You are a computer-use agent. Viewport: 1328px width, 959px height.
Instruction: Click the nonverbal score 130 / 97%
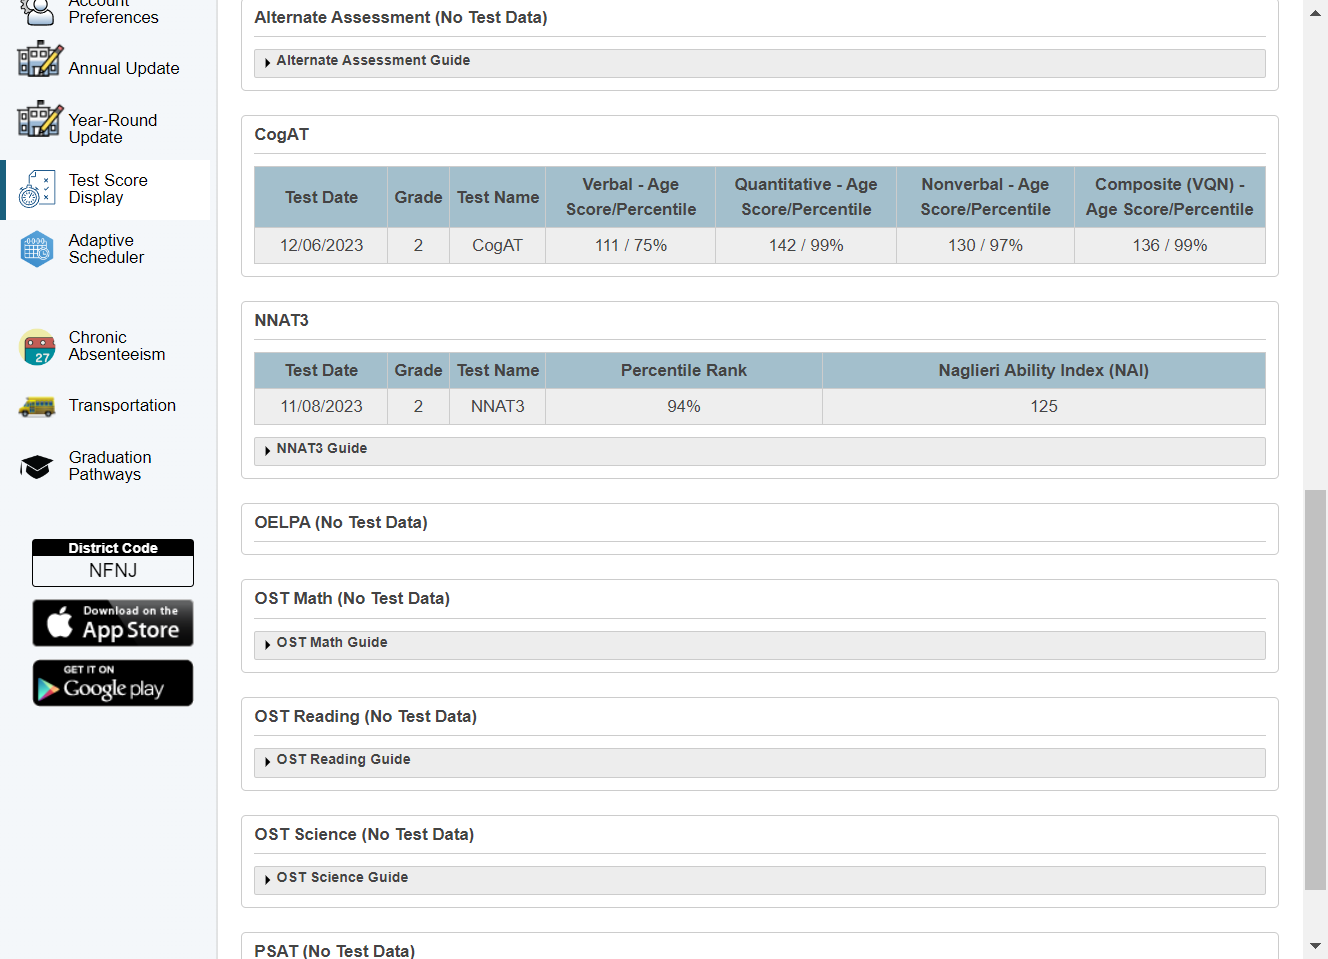coord(985,245)
